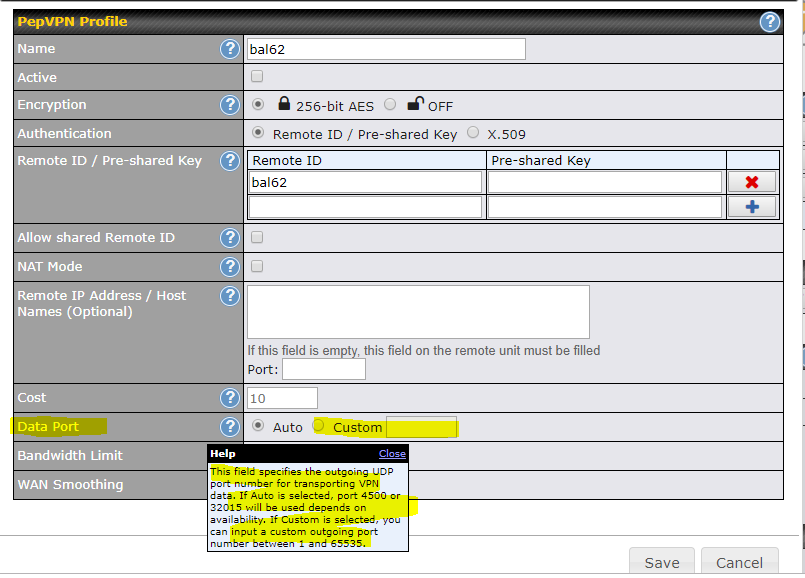Viewport: 805px width, 578px height.
Task: Click help icon for Cost field
Action: [230, 398]
